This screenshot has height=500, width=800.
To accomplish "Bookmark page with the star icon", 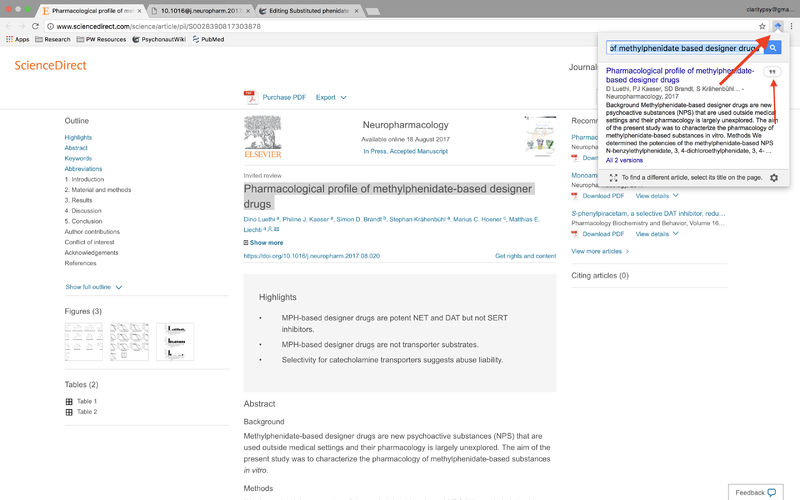I will [762, 26].
